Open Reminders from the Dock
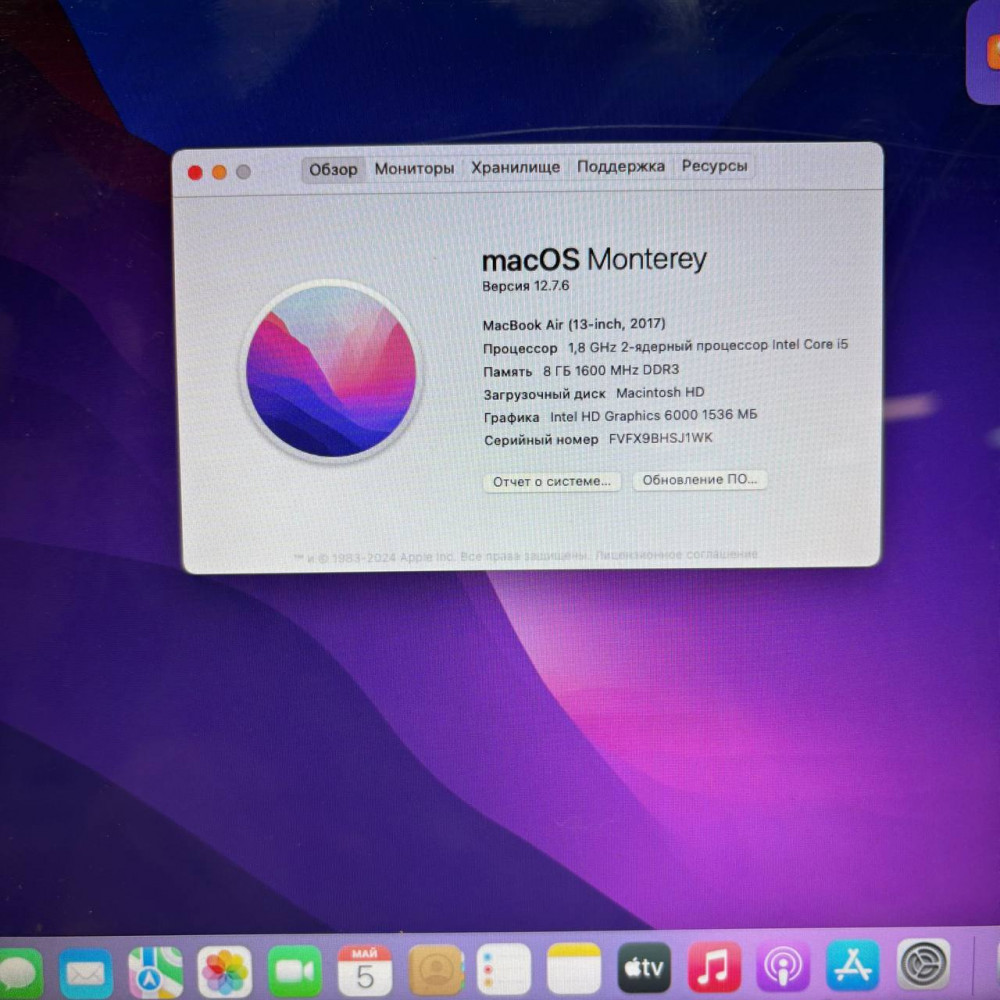The height and width of the screenshot is (1000, 1000). pyautogui.click(x=504, y=969)
